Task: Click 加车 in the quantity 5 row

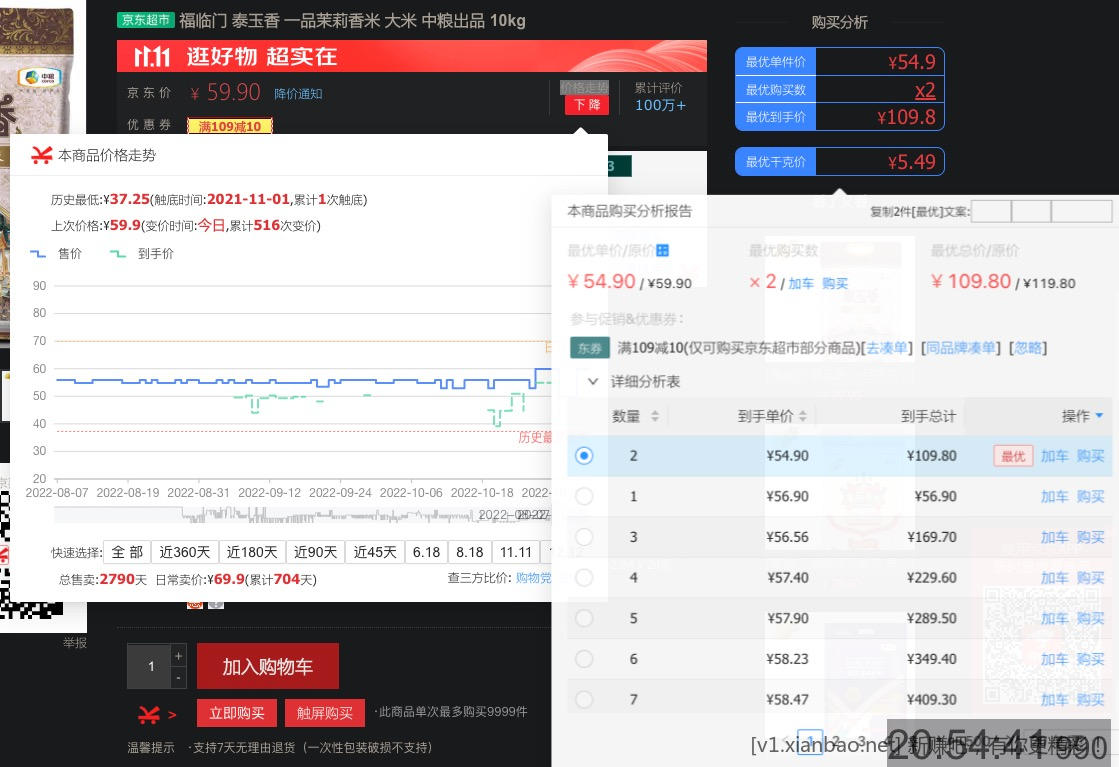Action: point(1055,619)
